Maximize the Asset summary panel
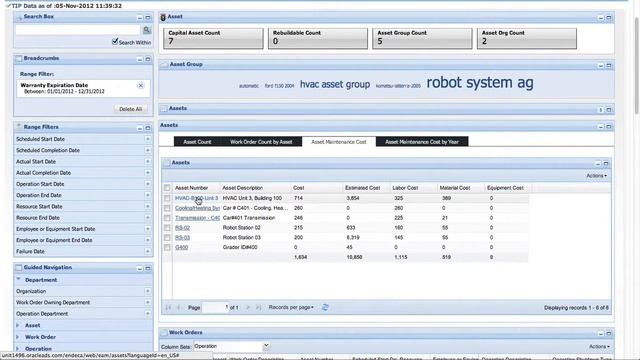The width and height of the screenshot is (640, 360). (609, 18)
